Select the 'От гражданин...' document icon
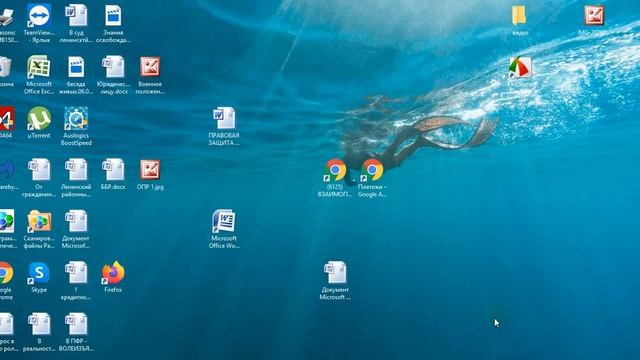This screenshot has width=640, height=360. (39, 170)
